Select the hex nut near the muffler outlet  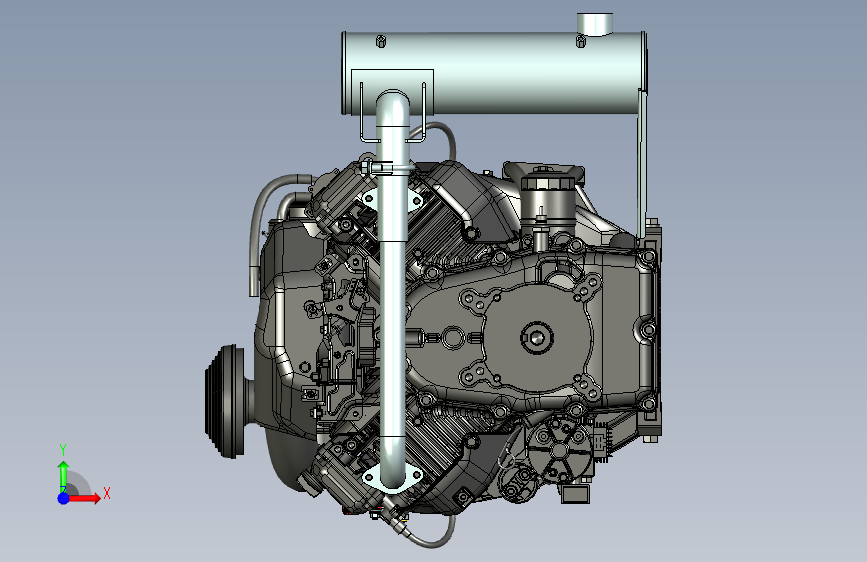[581, 41]
